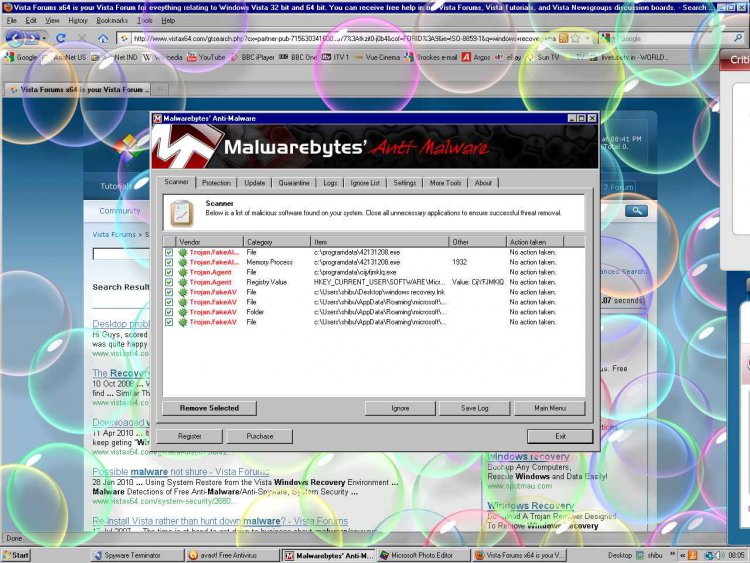
Task: Open Argos bookmark
Action: click(476, 57)
